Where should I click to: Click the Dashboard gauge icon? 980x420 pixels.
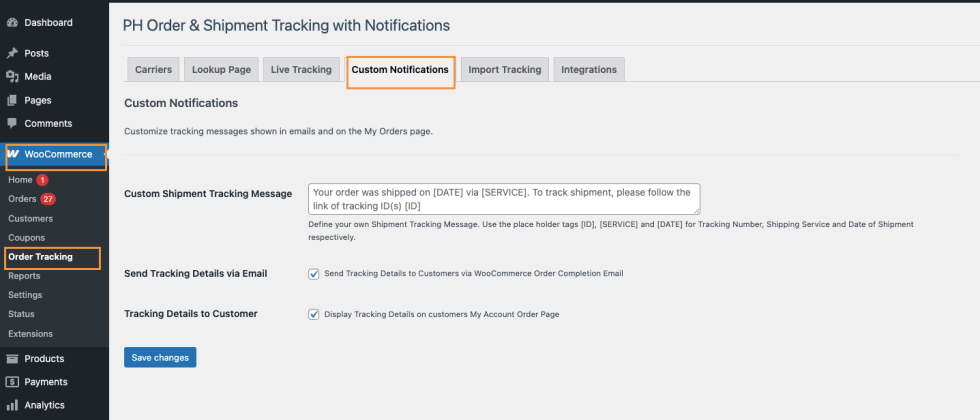tap(12, 22)
